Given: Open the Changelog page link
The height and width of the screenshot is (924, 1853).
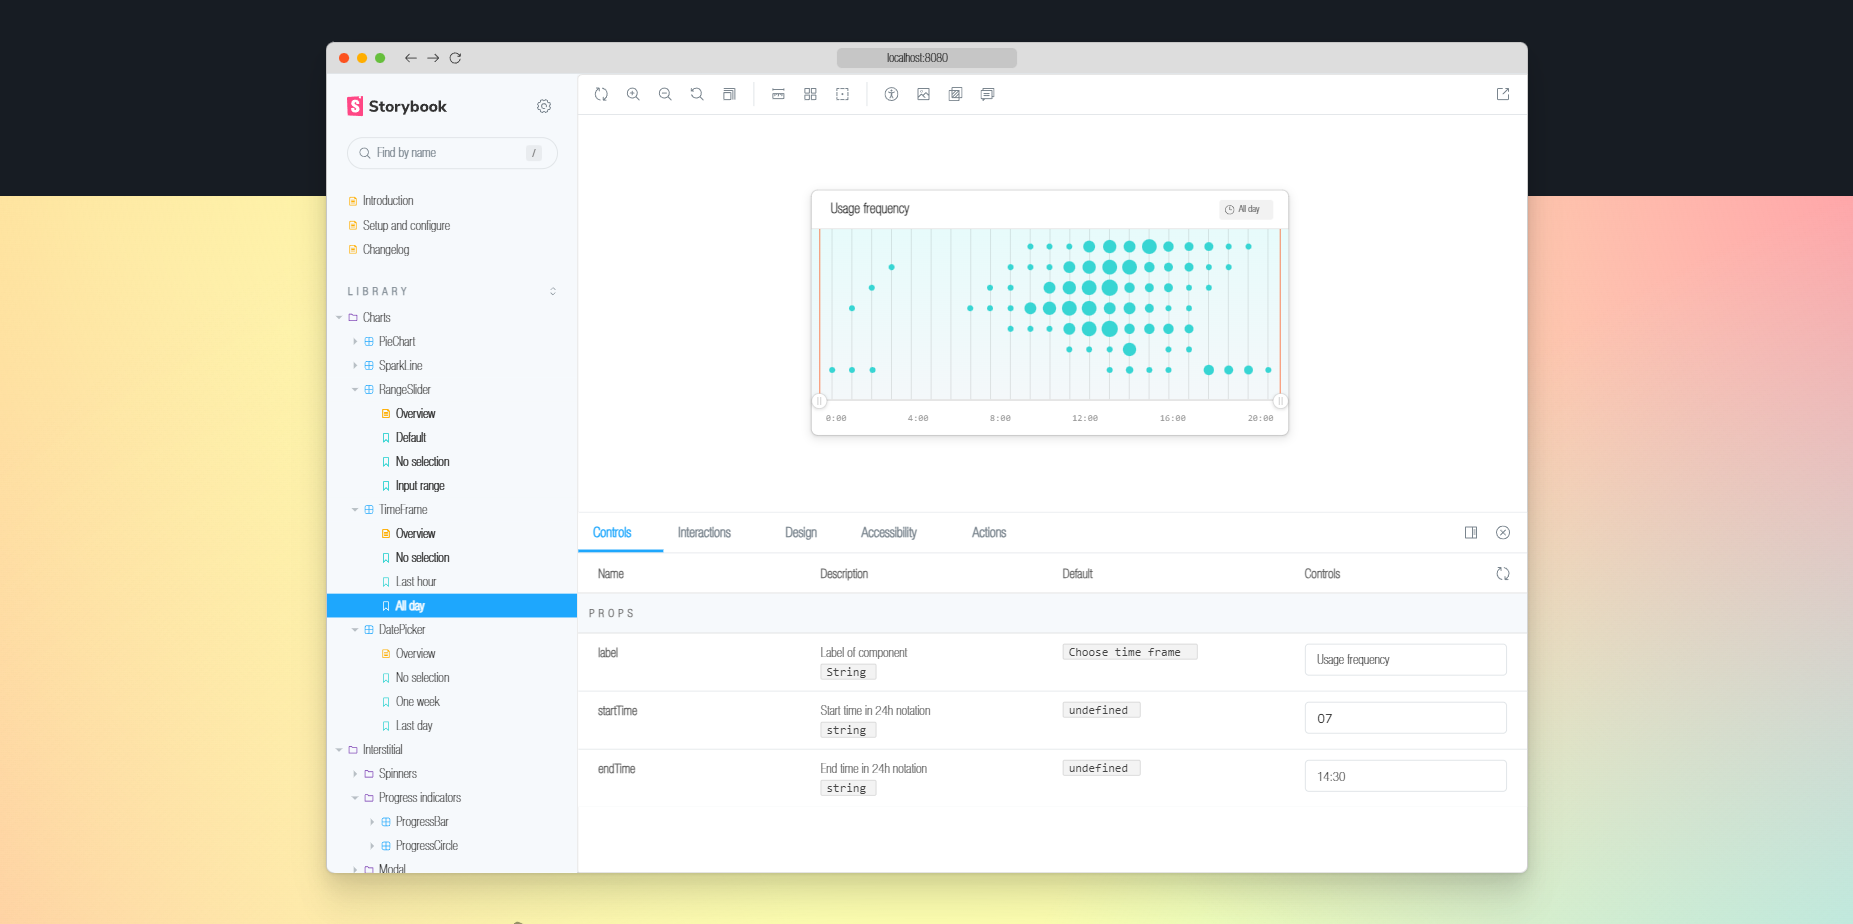Looking at the screenshot, I should 385,250.
